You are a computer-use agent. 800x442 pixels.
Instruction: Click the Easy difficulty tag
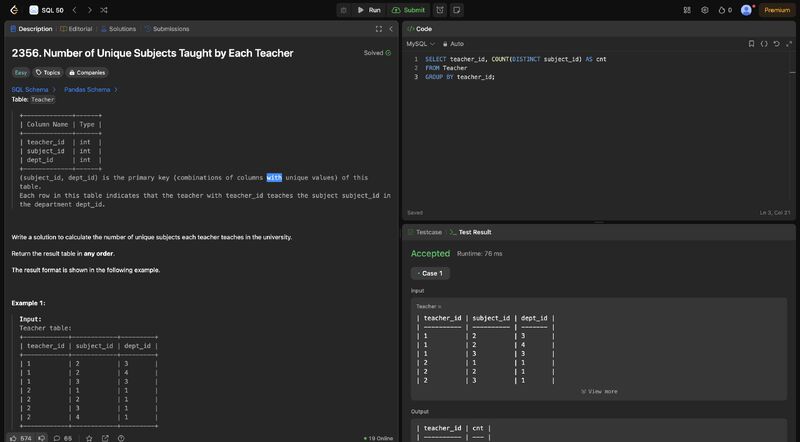21,72
